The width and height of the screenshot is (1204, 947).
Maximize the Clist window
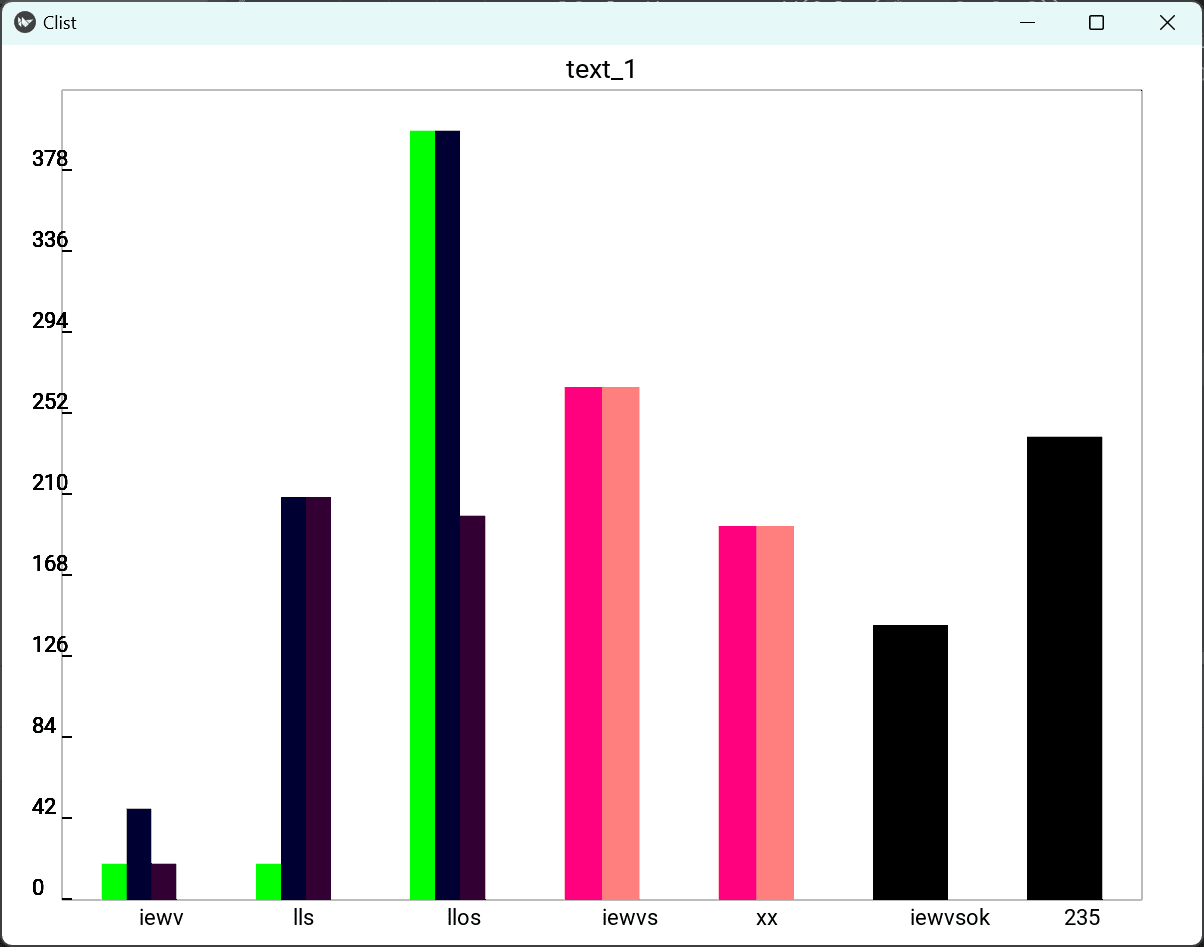pyautogui.click(x=1096, y=22)
